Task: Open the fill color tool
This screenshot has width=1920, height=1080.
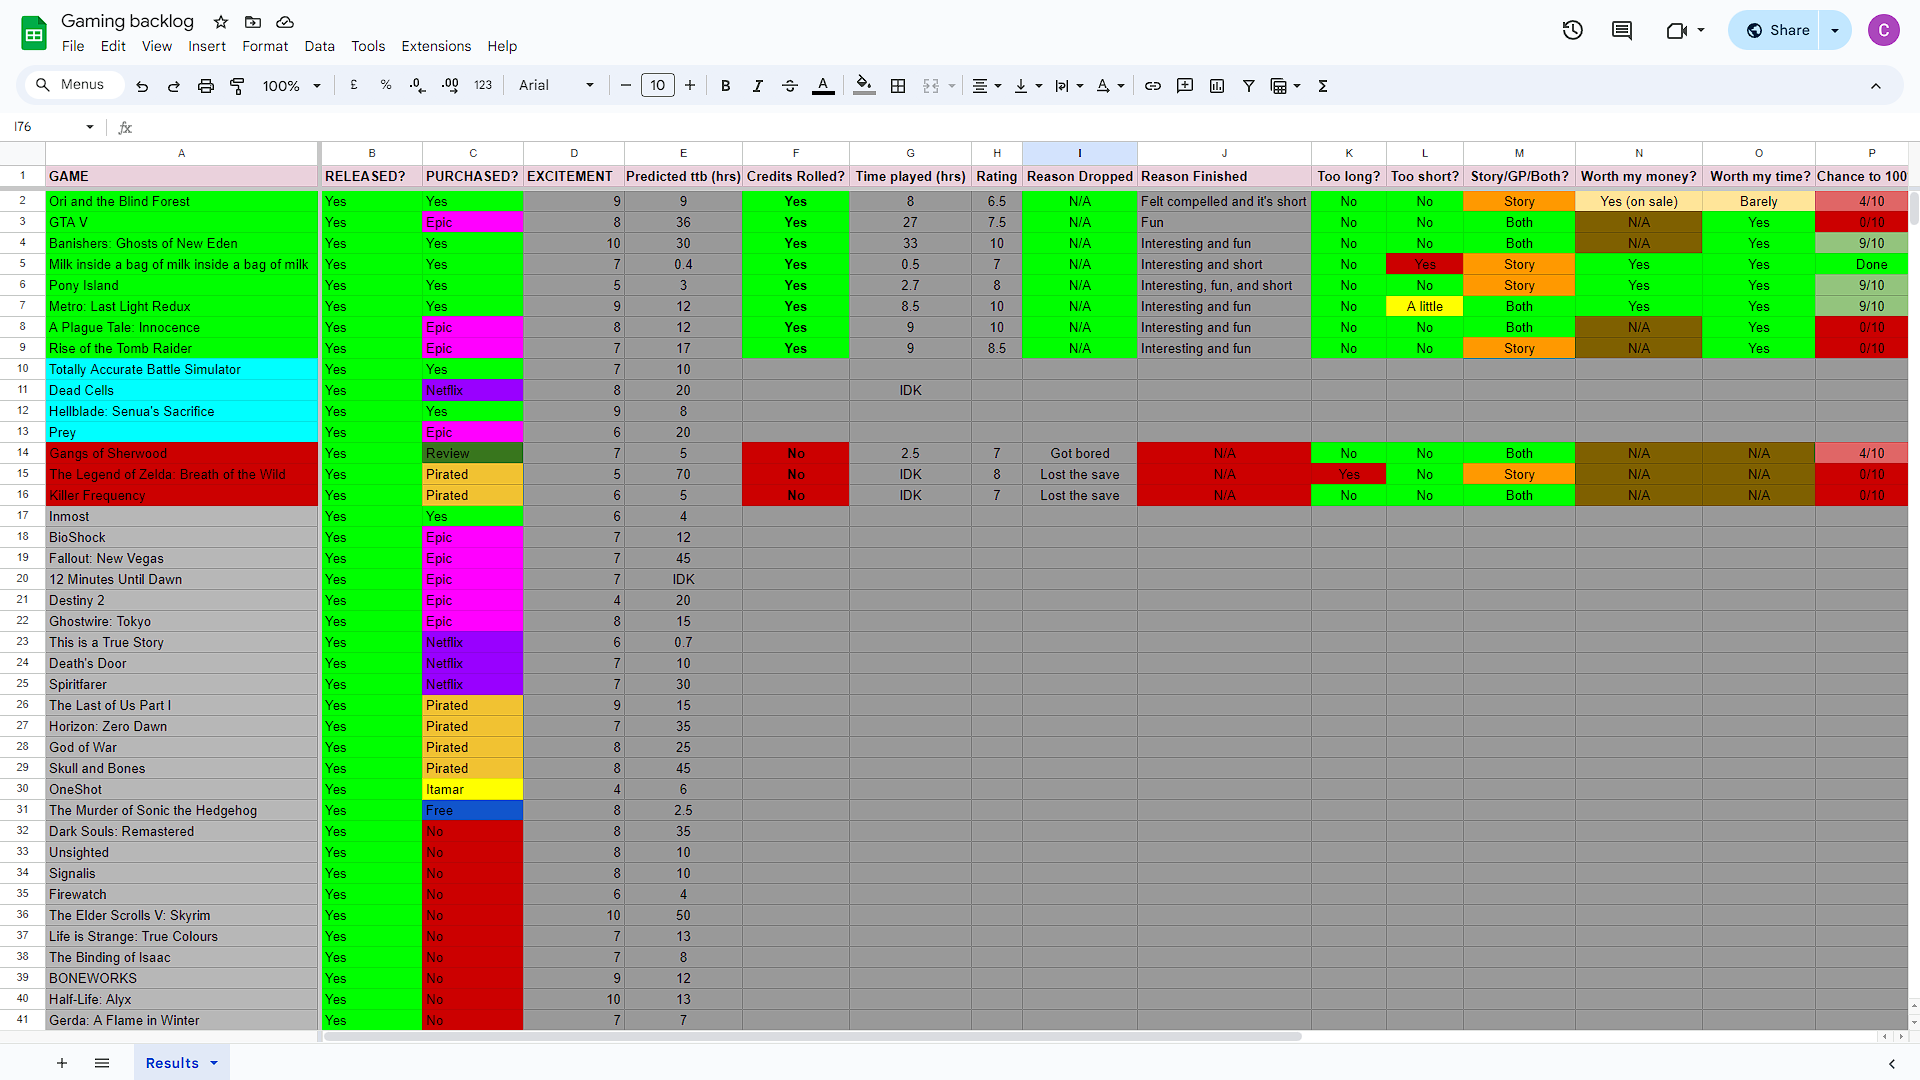Action: [x=864, y=86]
